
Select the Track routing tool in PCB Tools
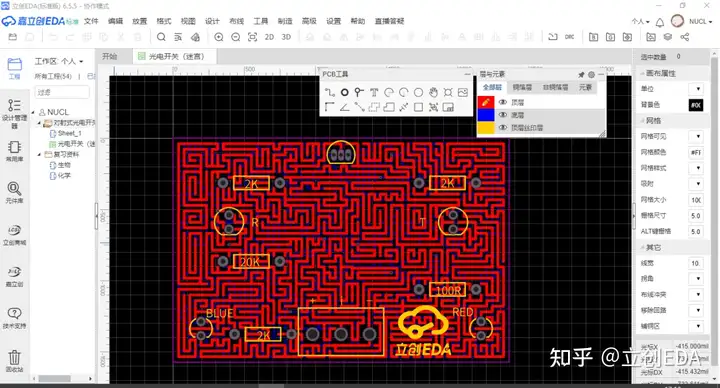[x=329, y=92]
